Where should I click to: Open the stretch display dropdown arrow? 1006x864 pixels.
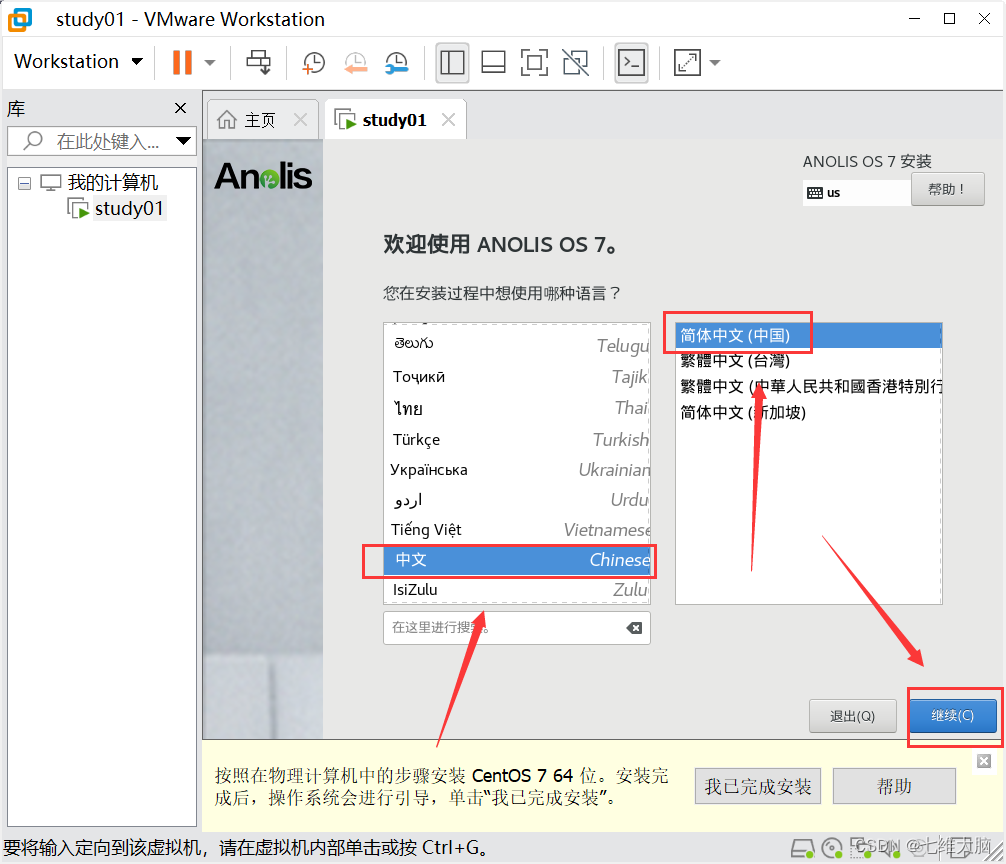click(x=715, y=63)
